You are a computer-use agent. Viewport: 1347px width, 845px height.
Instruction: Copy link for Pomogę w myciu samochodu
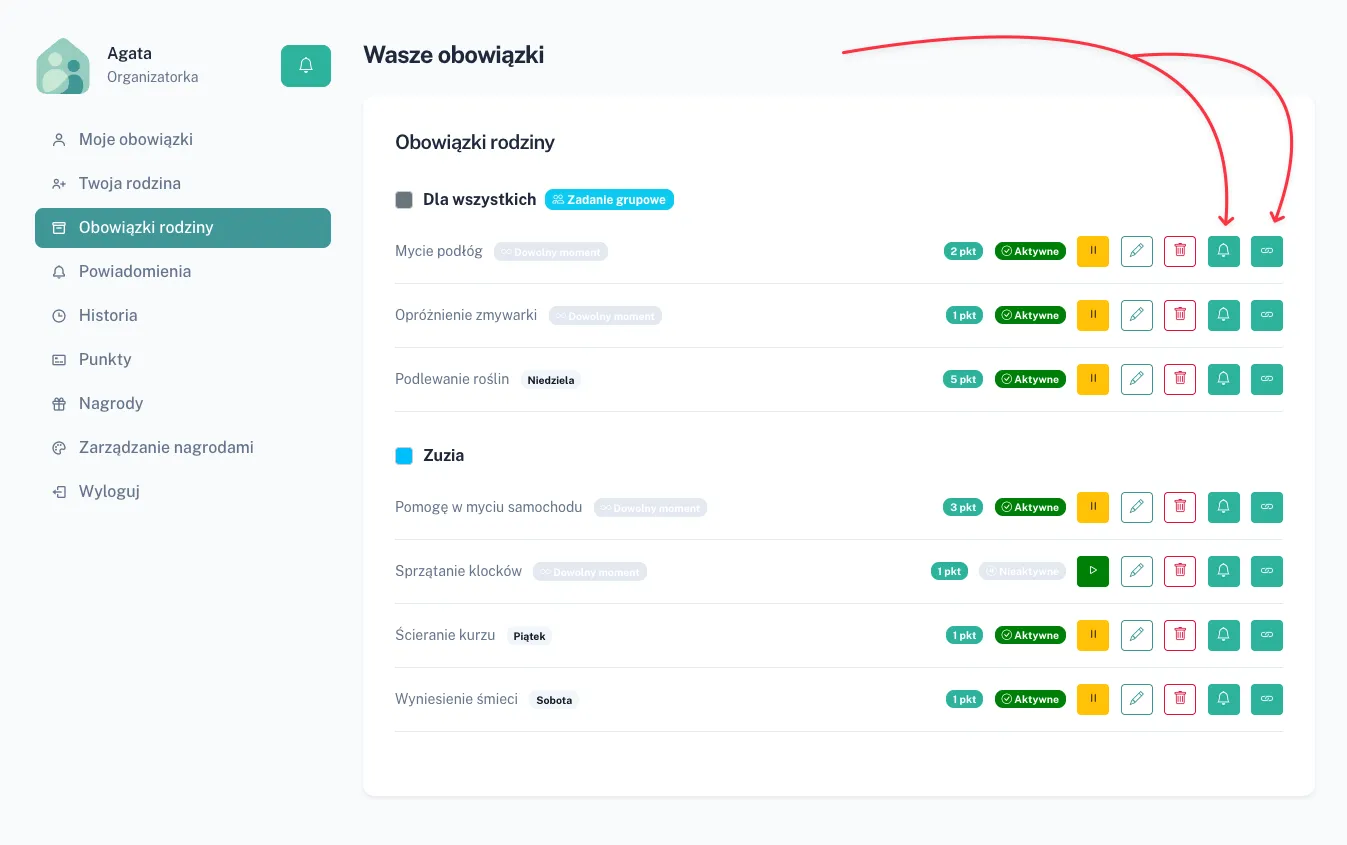[x=1266, y=508]
